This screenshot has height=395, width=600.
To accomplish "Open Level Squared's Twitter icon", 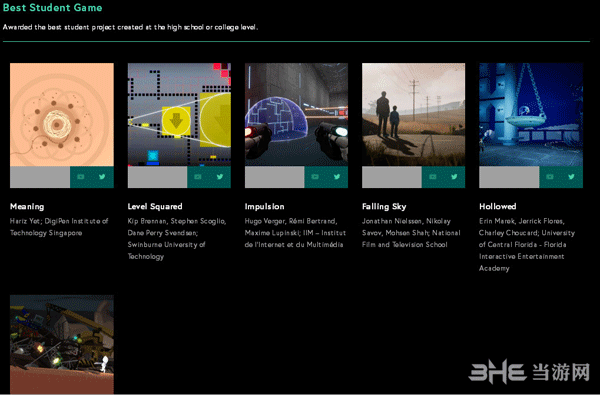I will tap(220, 177).
